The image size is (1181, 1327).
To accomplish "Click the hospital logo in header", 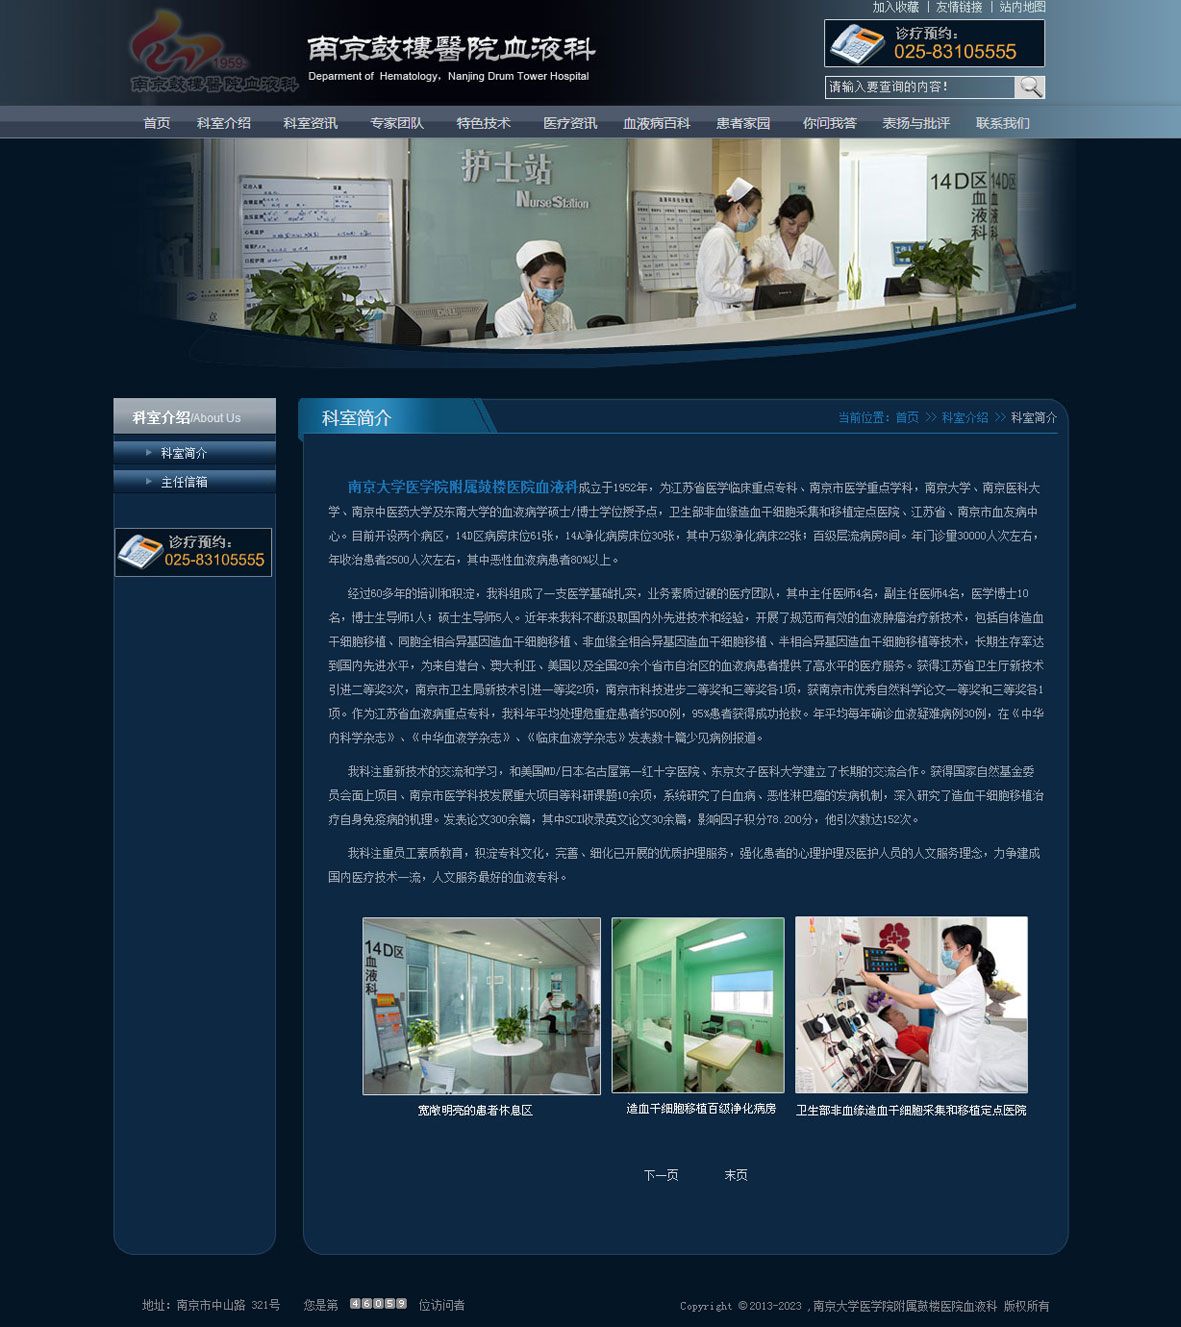I will coord(213,54).
